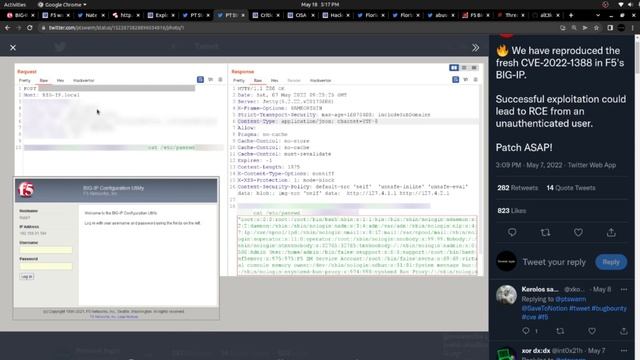640x360 pixels.
Task: Open the tab search dropdown chevron
Action: [x=598, y=15]
